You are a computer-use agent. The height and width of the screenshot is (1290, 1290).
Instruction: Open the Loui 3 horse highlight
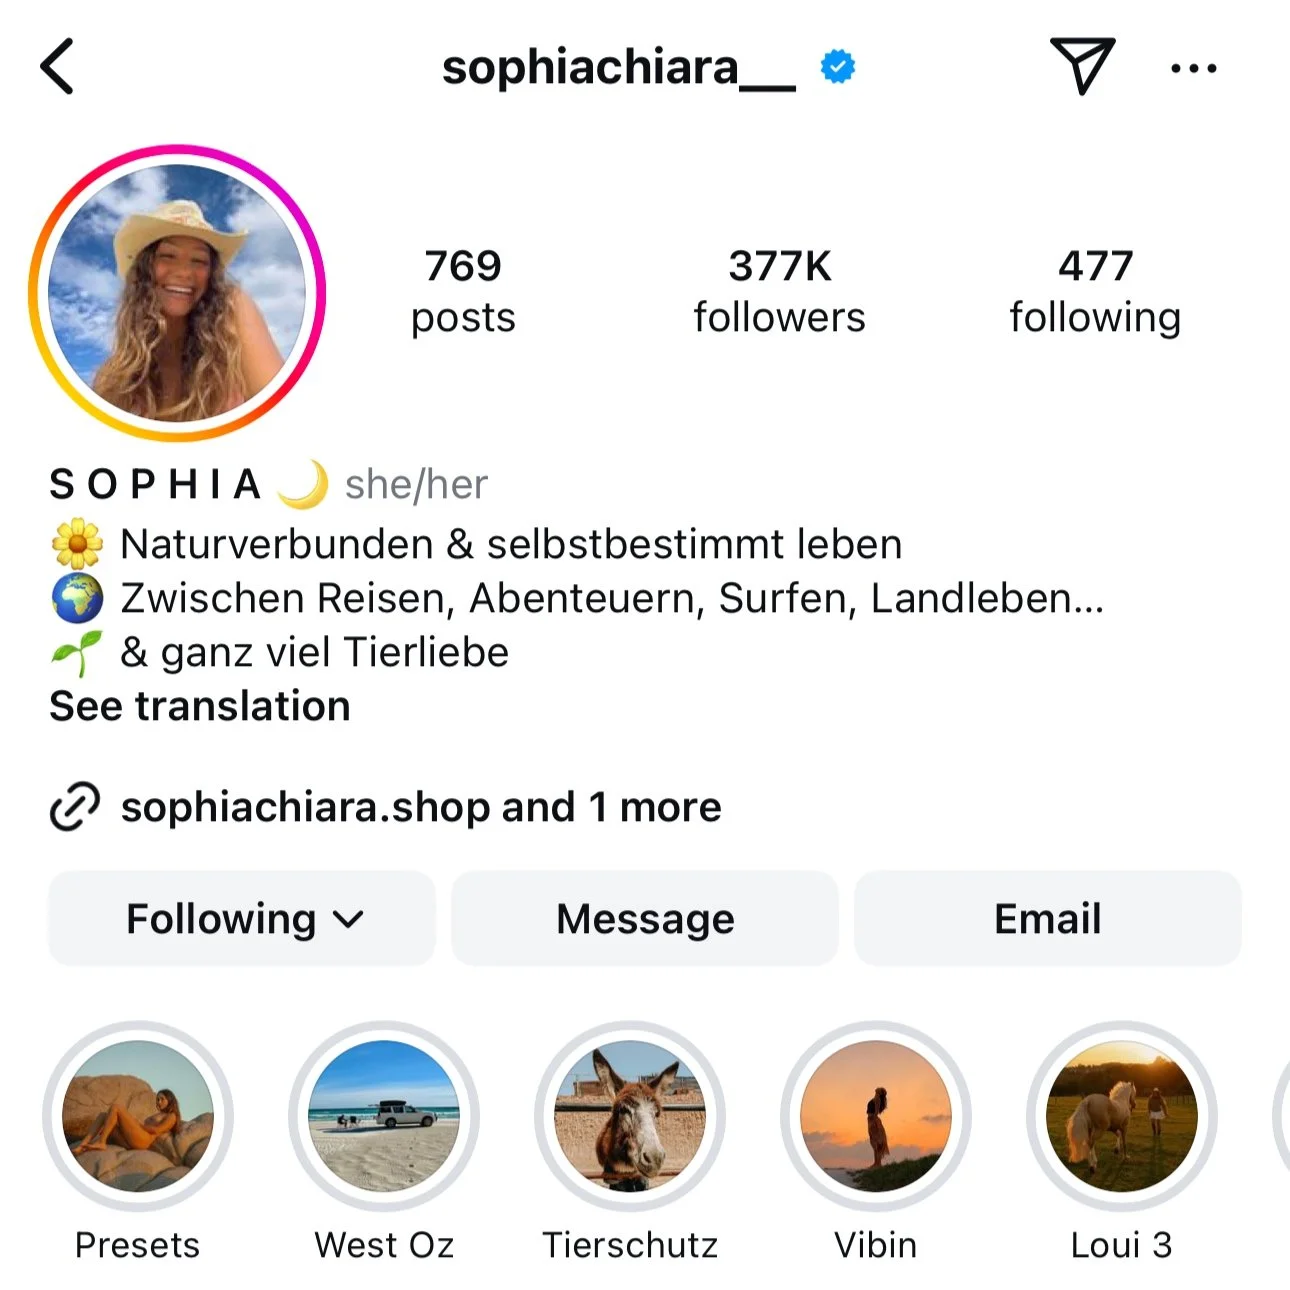tap(1122, 1116)
